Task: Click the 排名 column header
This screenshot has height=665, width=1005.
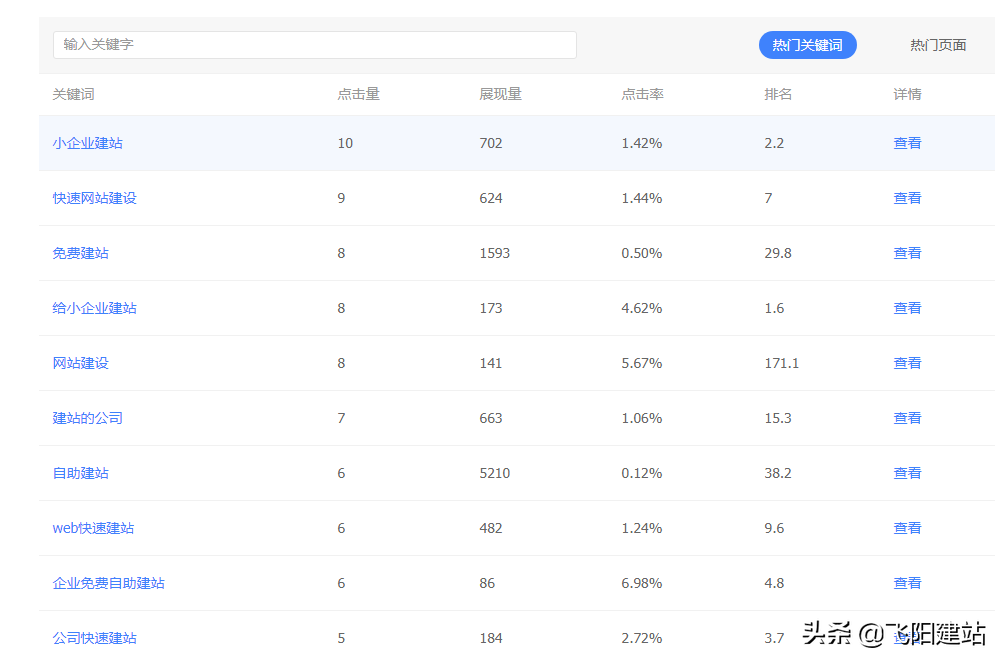Action: click(778, 94)
